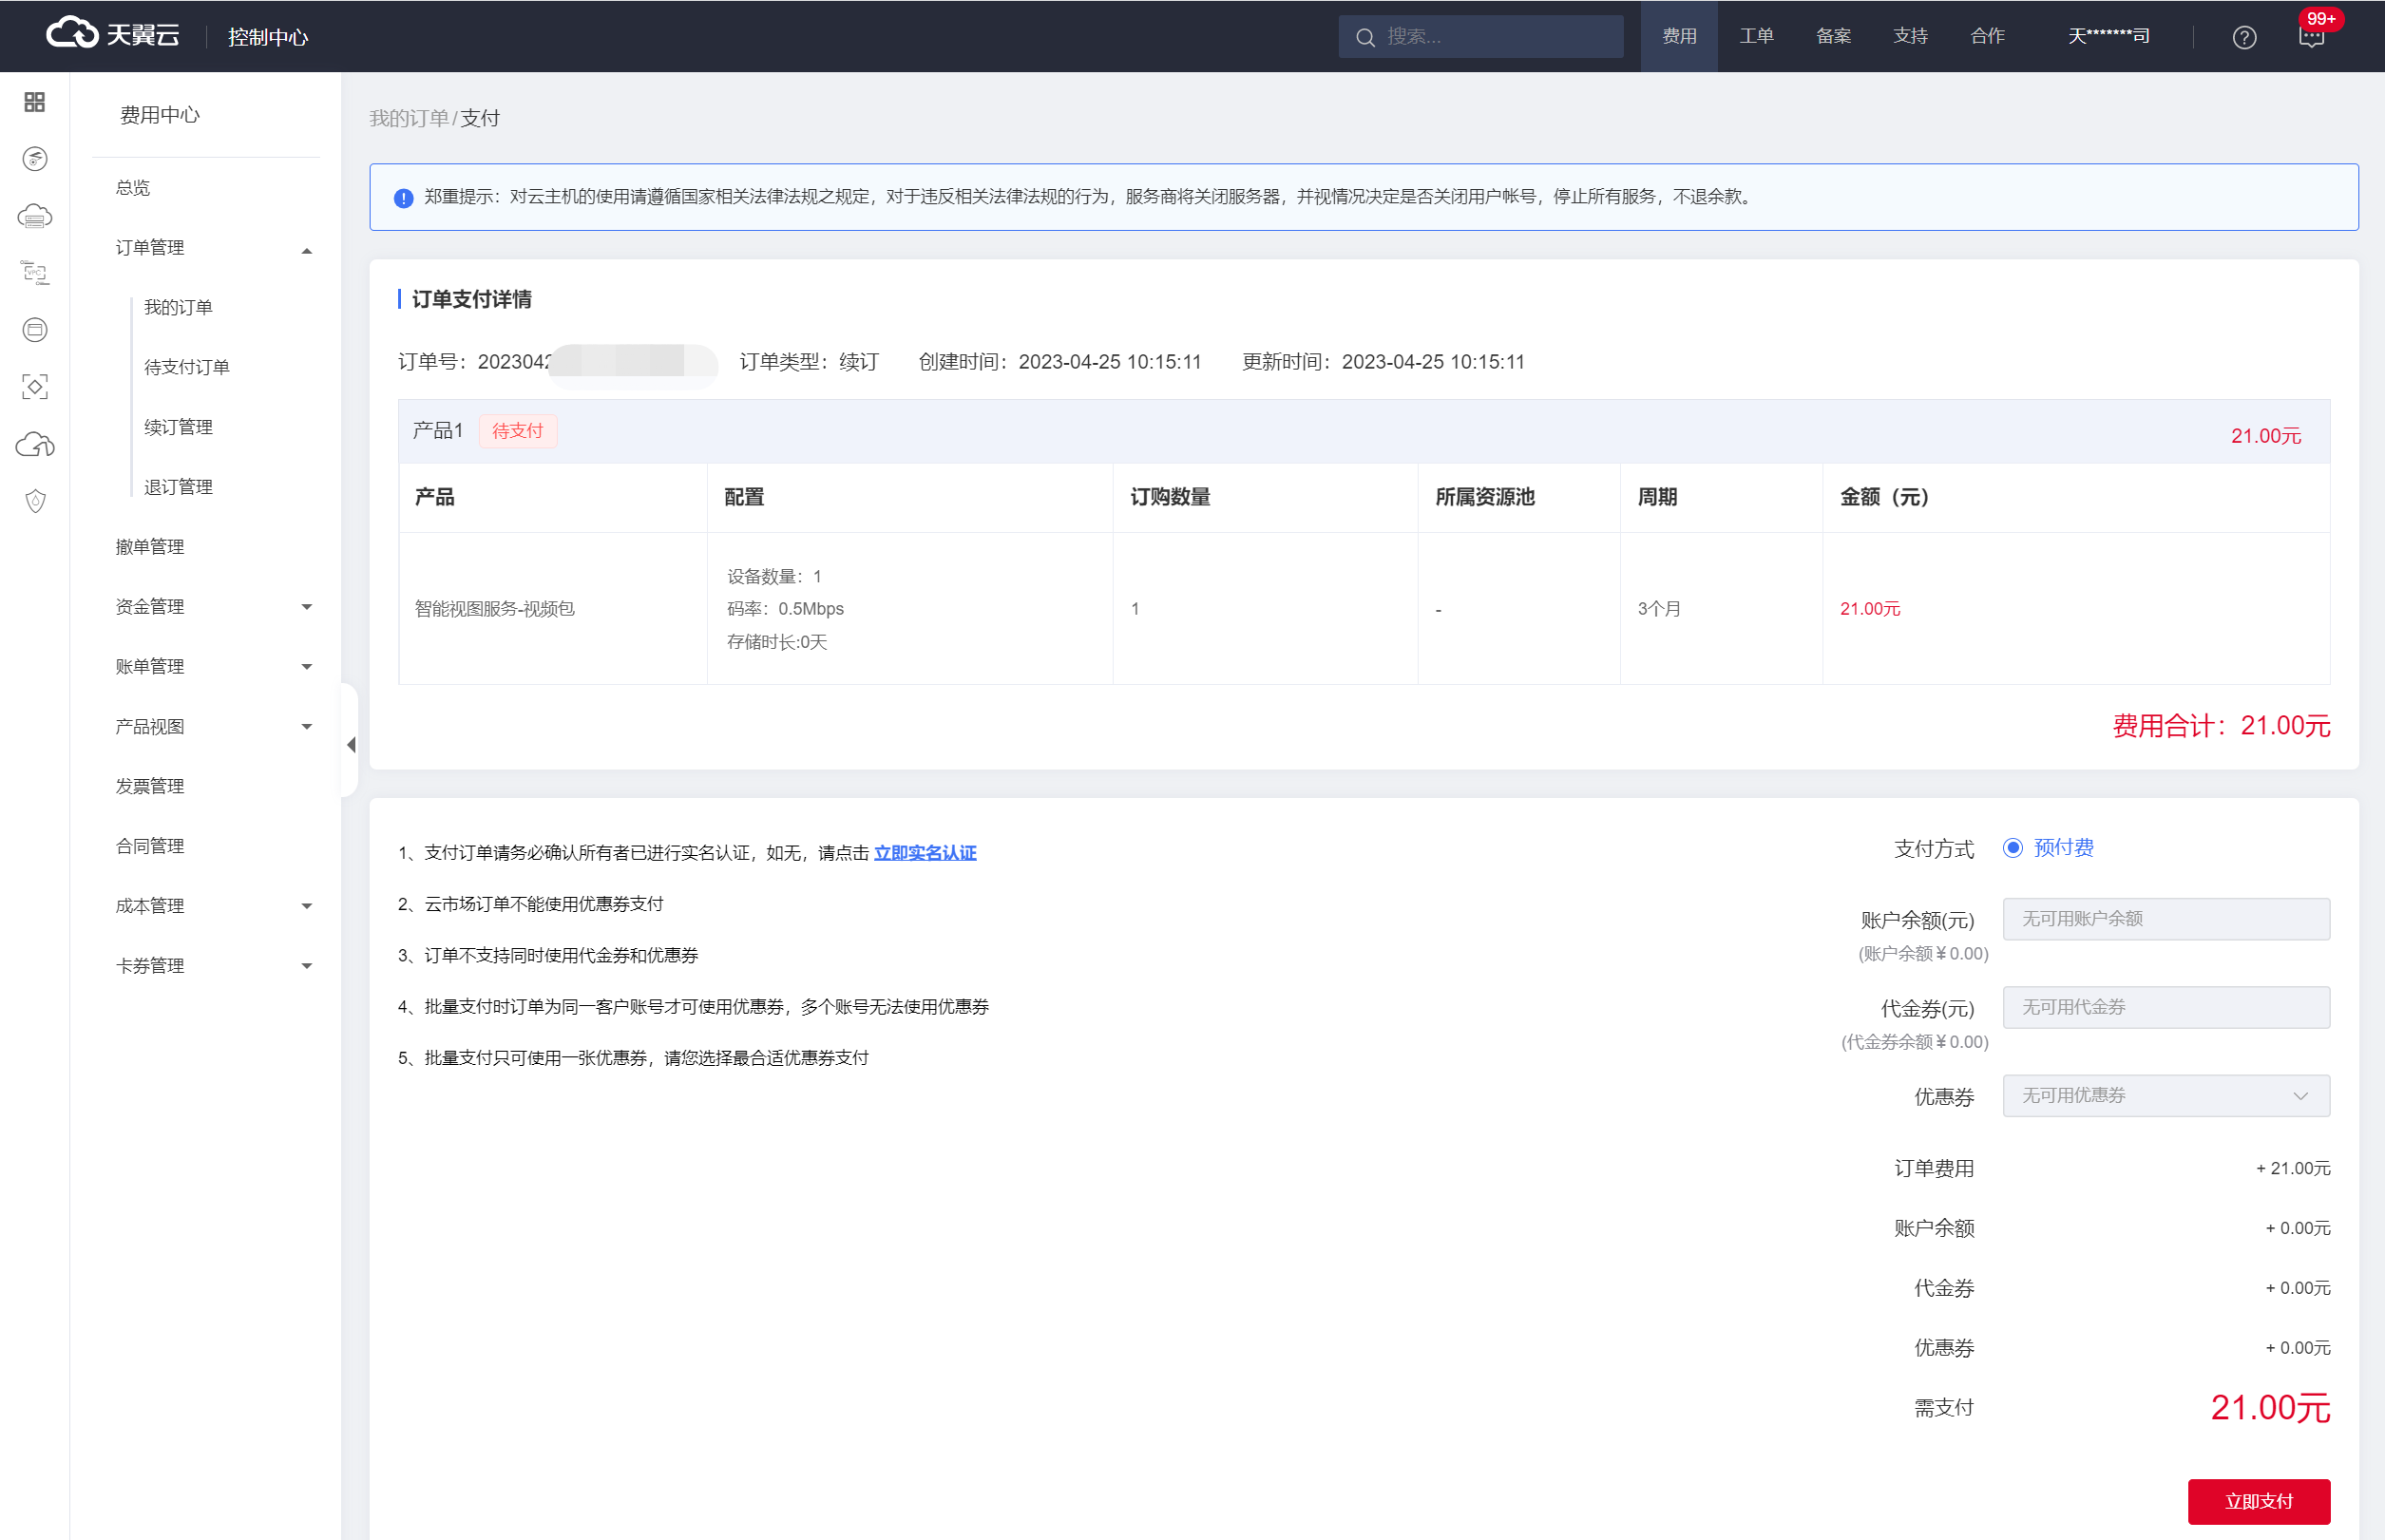Open the four-squares grid menu icon
Screen dimensions: 2385x1540
point(34,102)
